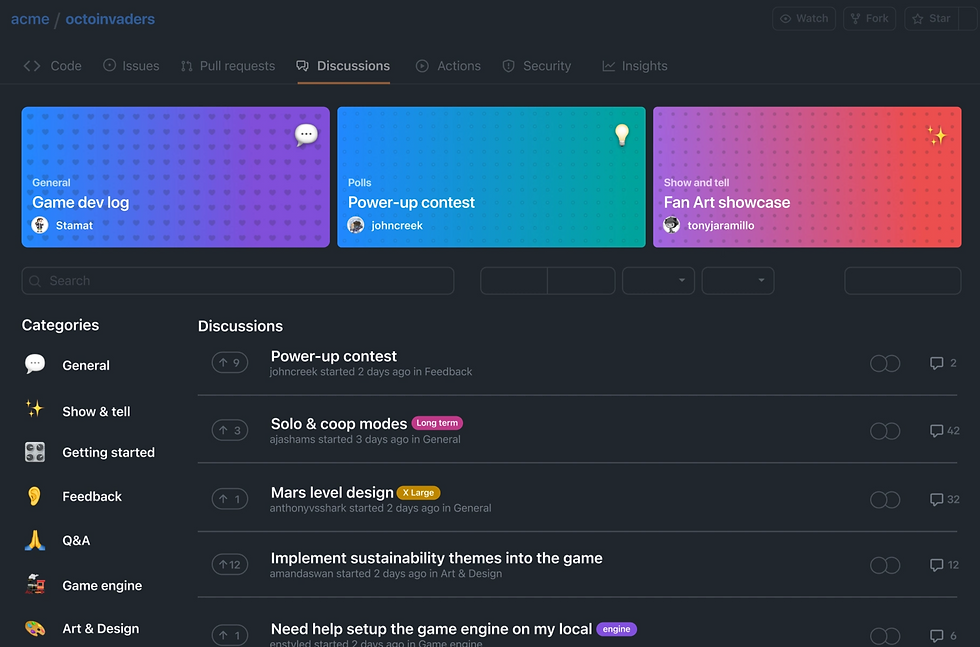Focus the discussions Search field
Viewport: 980px width, 647px height.
click(x=238, y=281)
